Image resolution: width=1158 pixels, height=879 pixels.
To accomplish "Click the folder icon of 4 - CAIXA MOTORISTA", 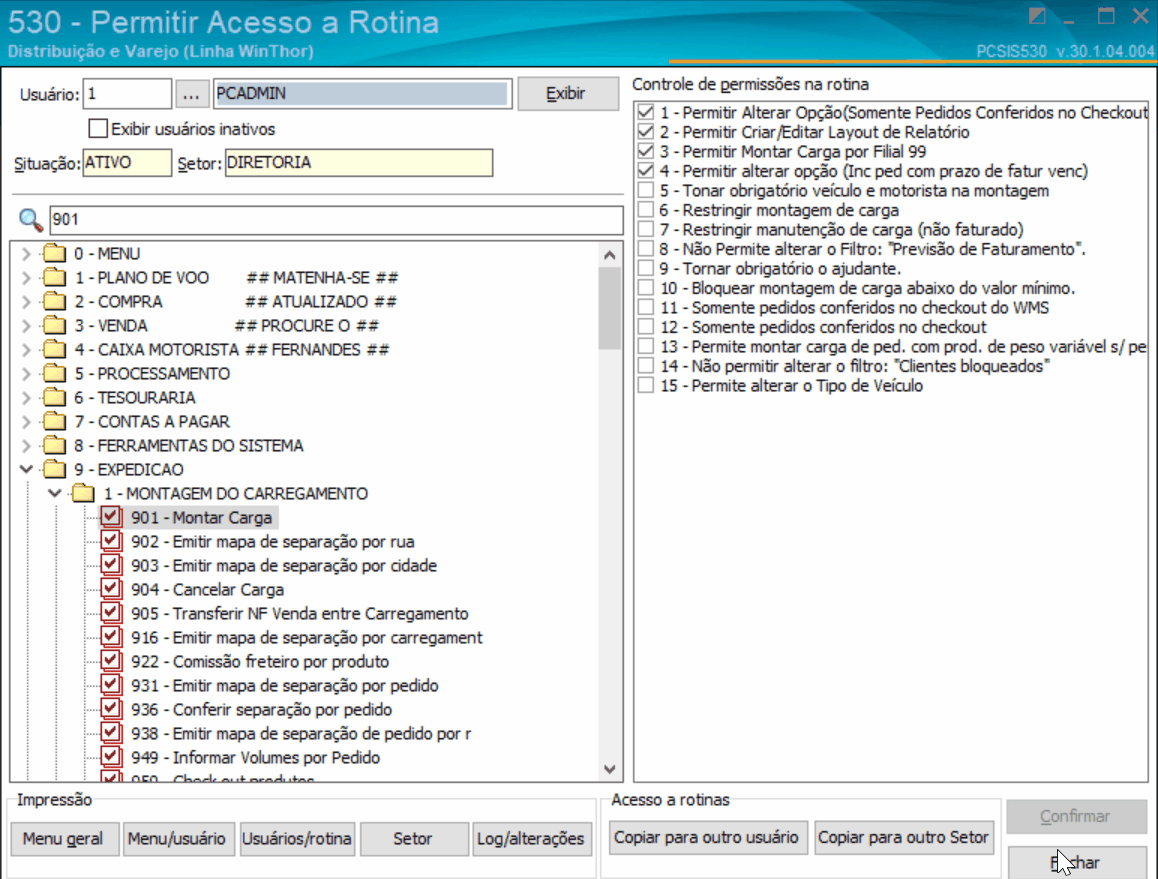I will [54, 349].
